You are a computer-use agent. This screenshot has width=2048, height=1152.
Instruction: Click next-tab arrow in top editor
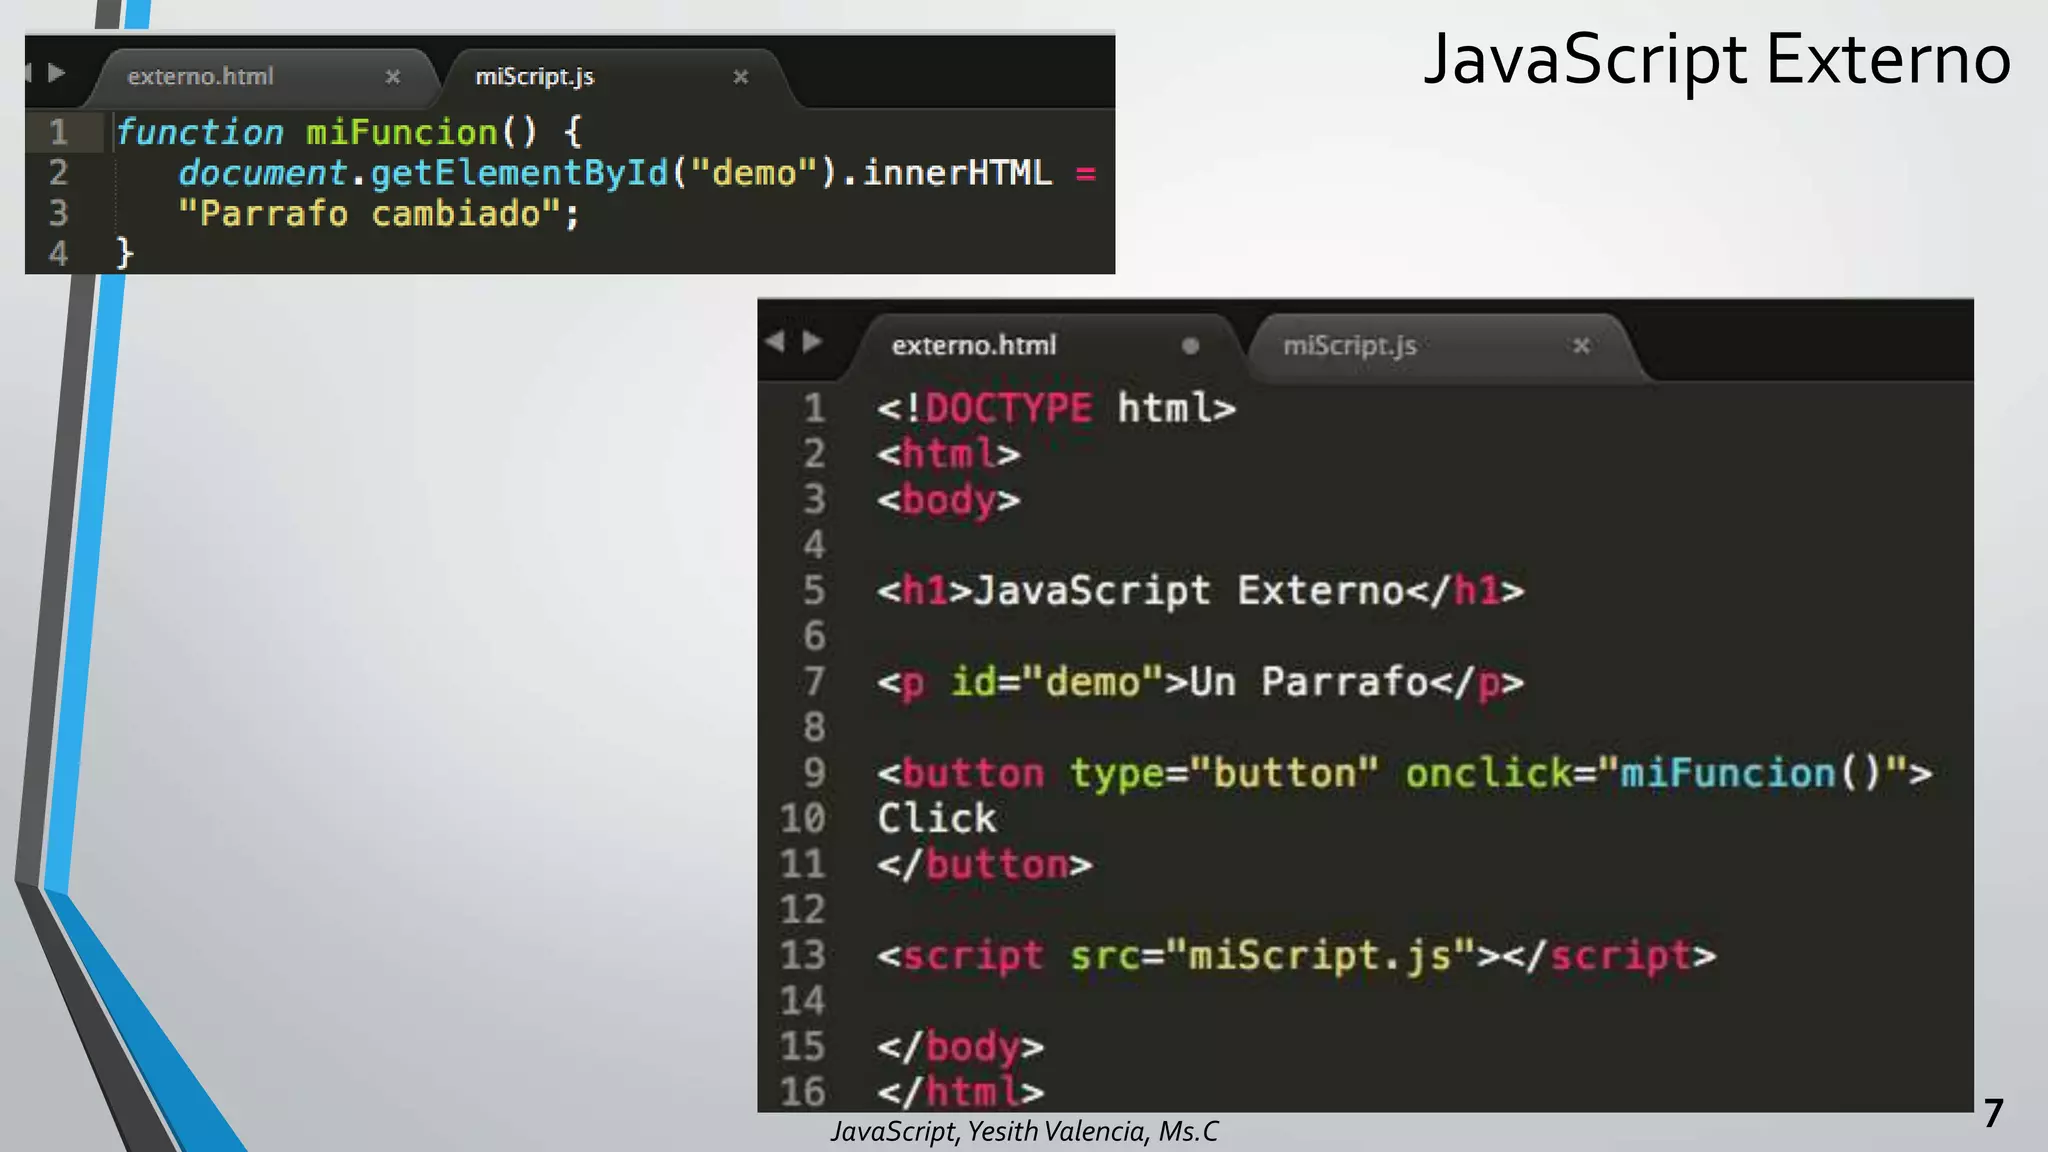click(57, 73)
